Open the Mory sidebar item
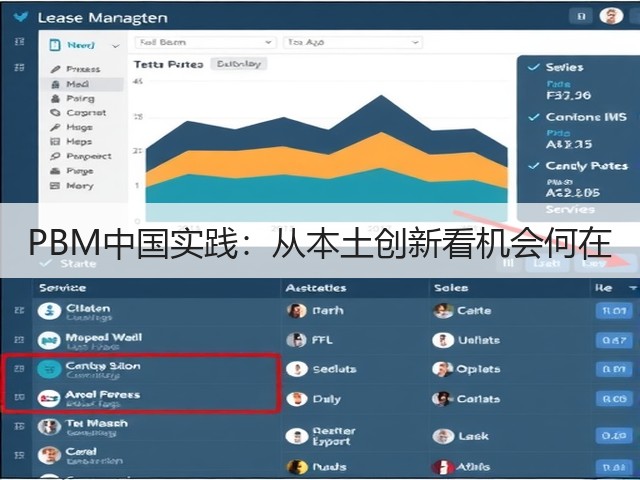The image size is (640, 480). [80, 186]
